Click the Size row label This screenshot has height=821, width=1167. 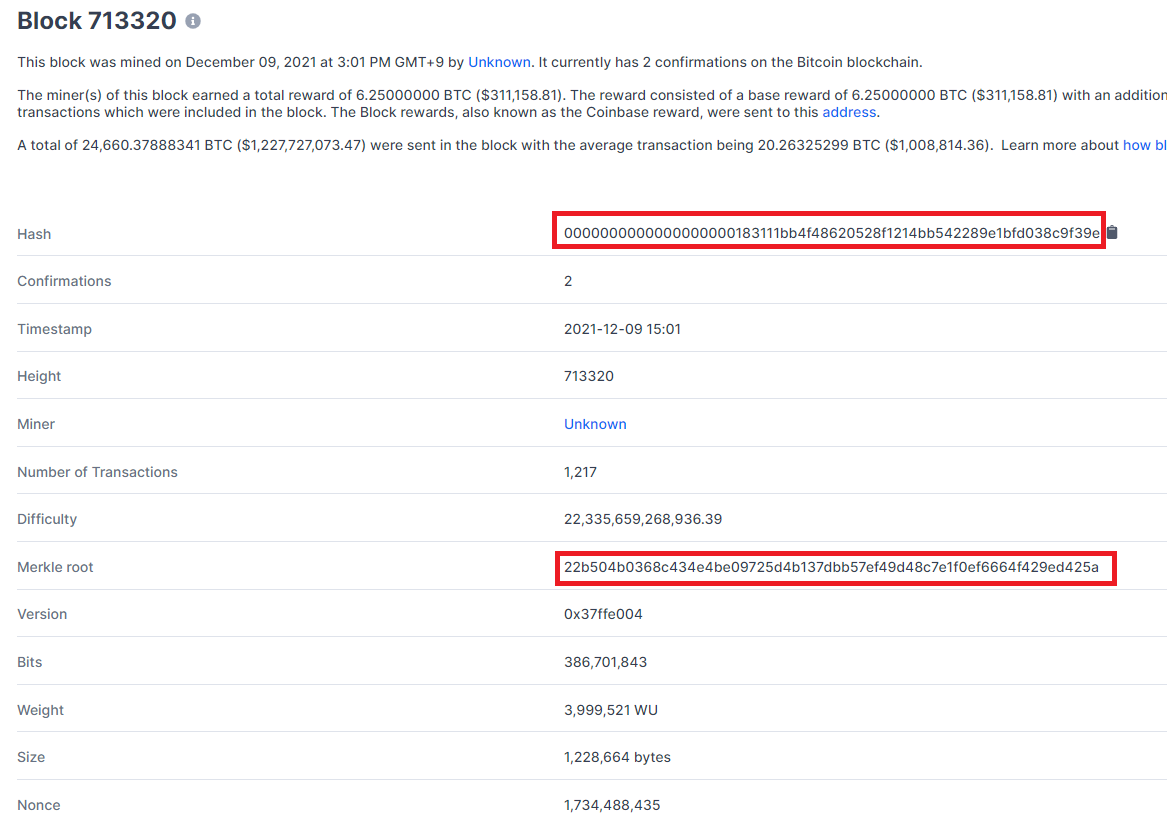coord(31,758)
